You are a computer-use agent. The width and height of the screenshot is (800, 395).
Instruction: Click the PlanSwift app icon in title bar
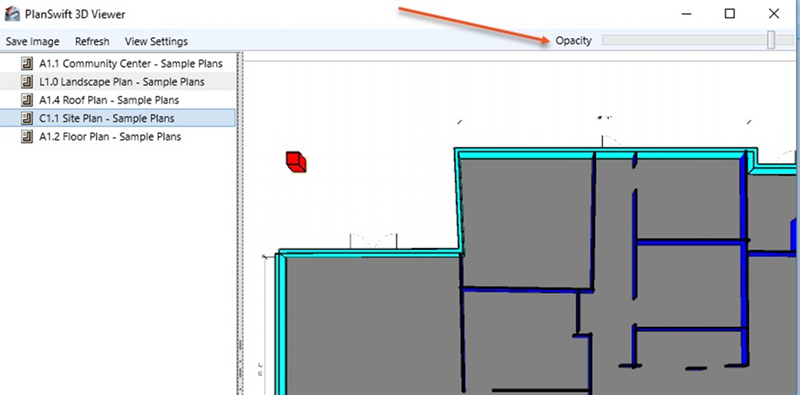coord(12,14)
